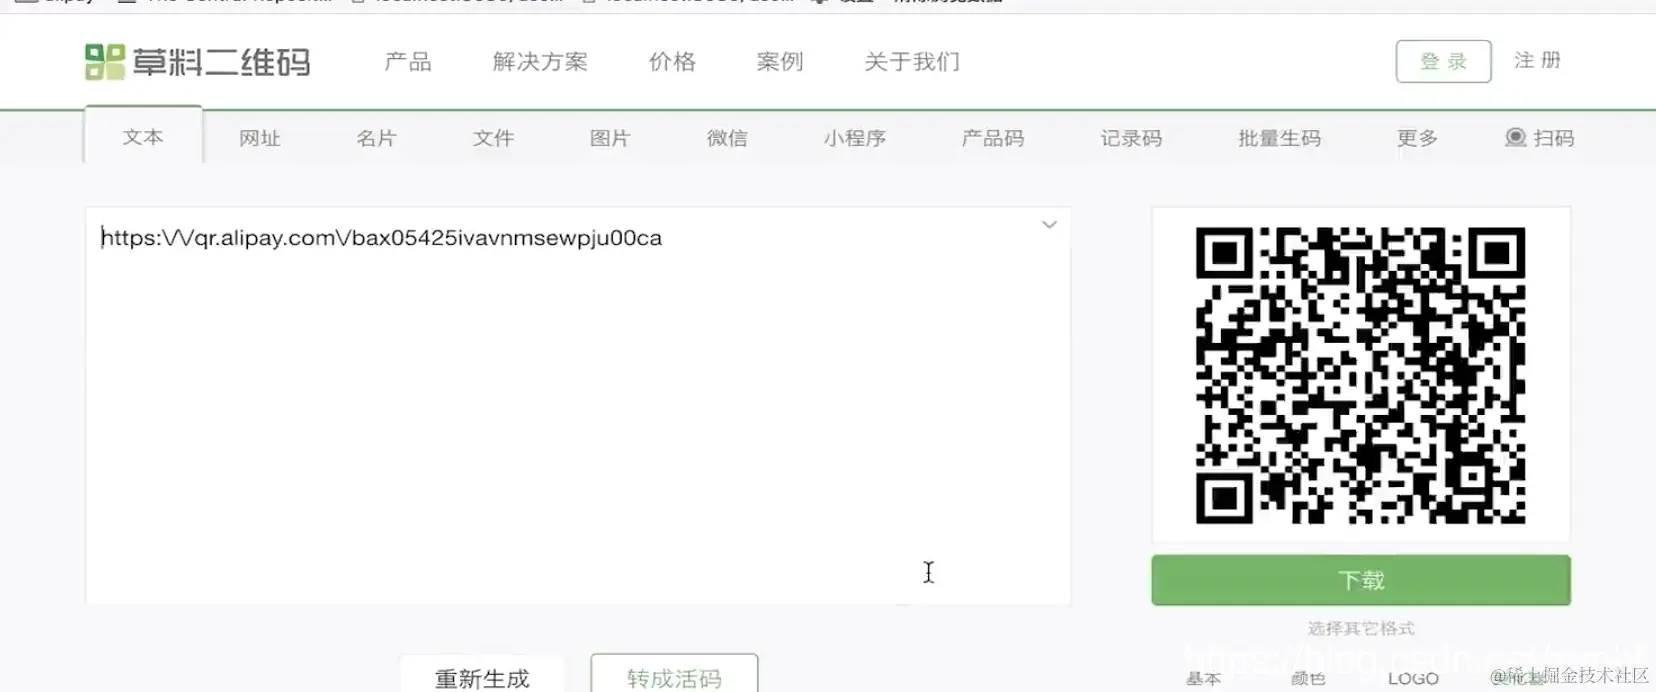Click the green 下载 button
The height and width of the screenshot is (692, 1656).
tap(1361, 580)
